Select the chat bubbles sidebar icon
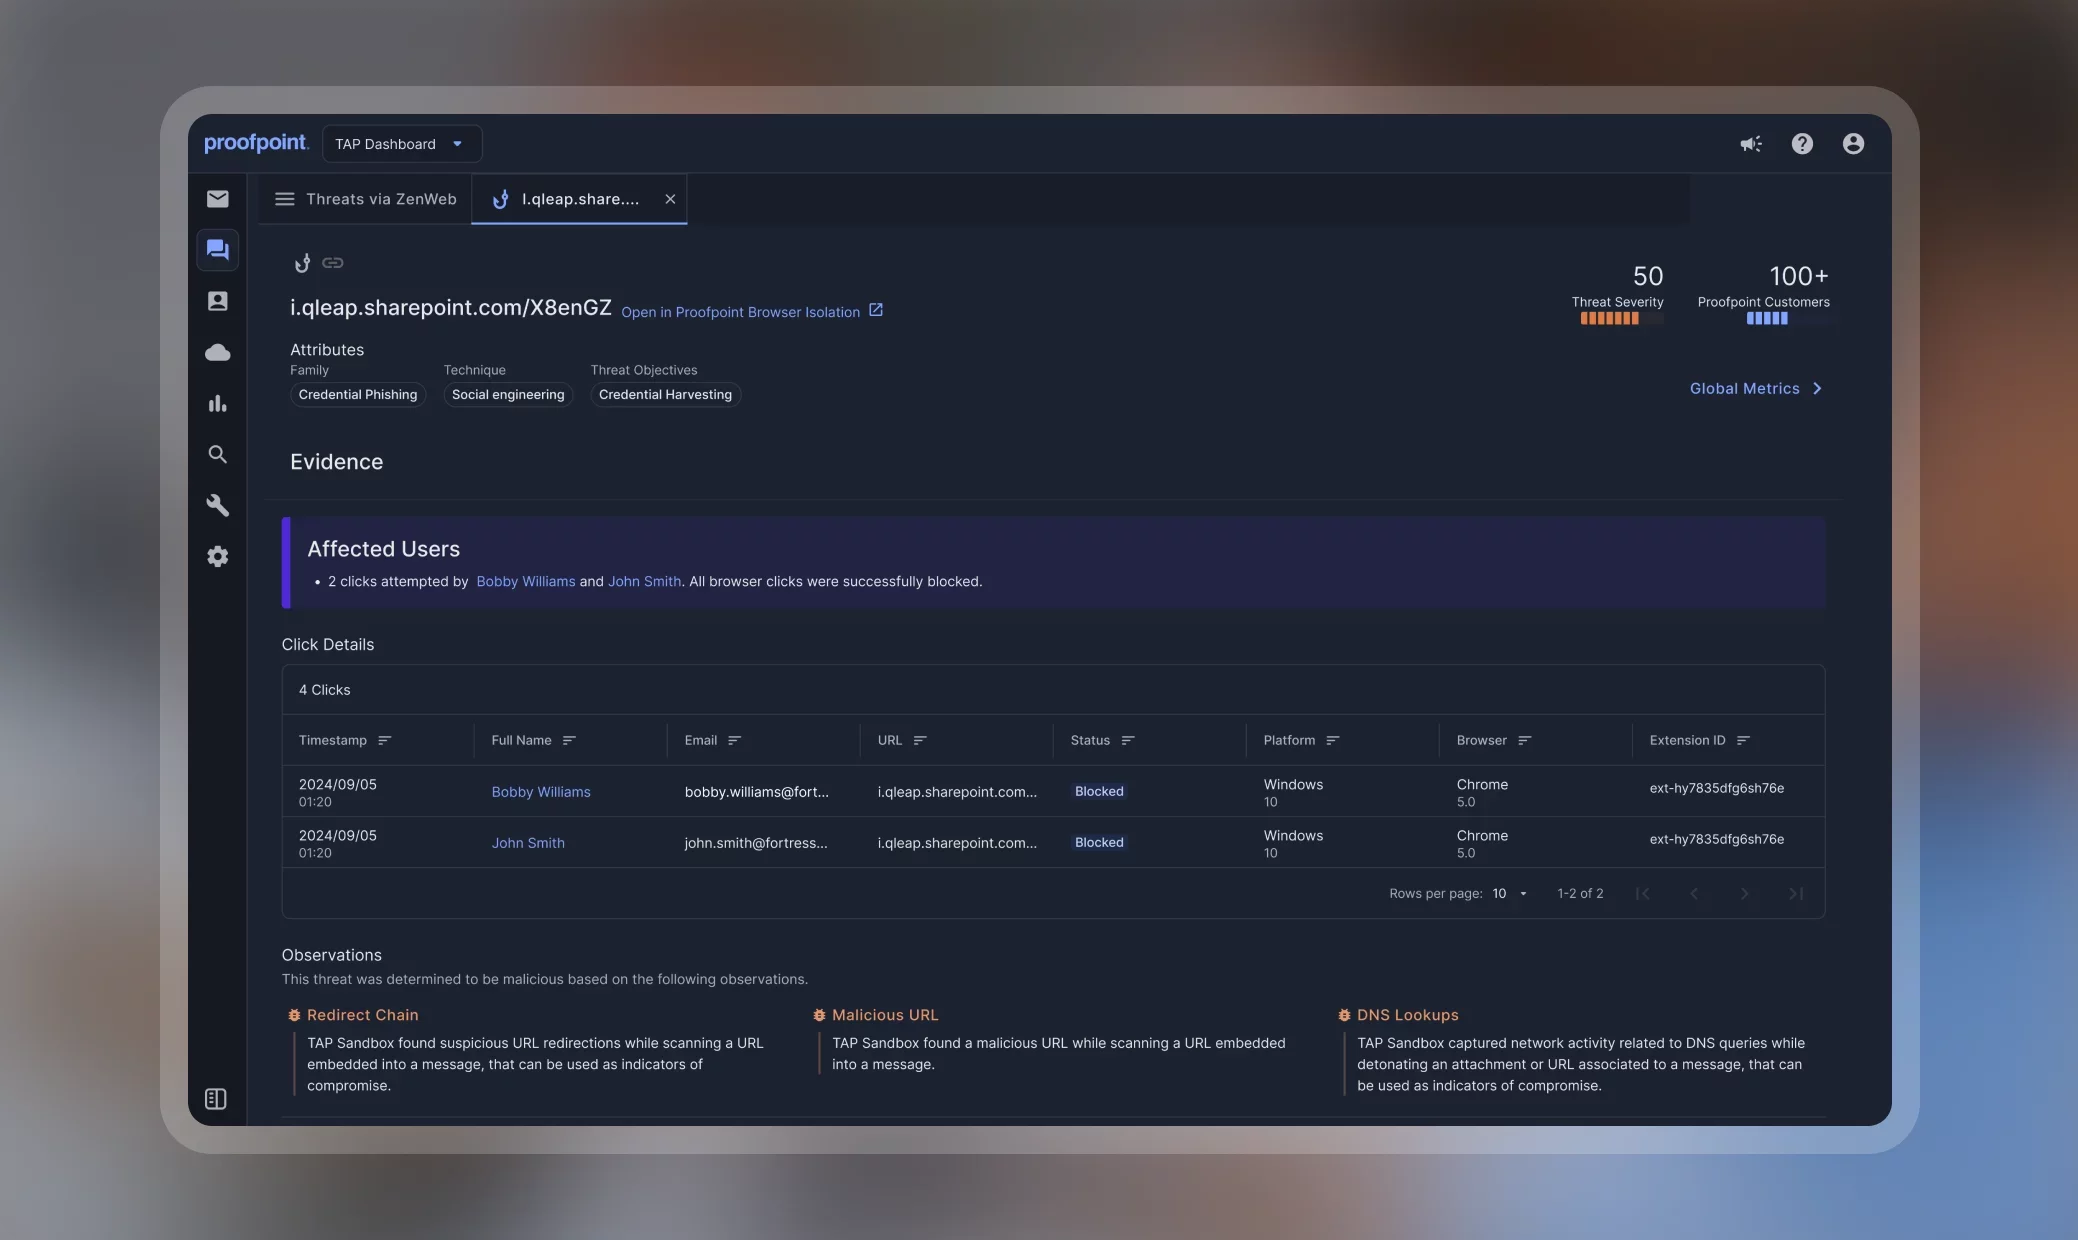The image size is (2078, 1240). click(217, 250)
